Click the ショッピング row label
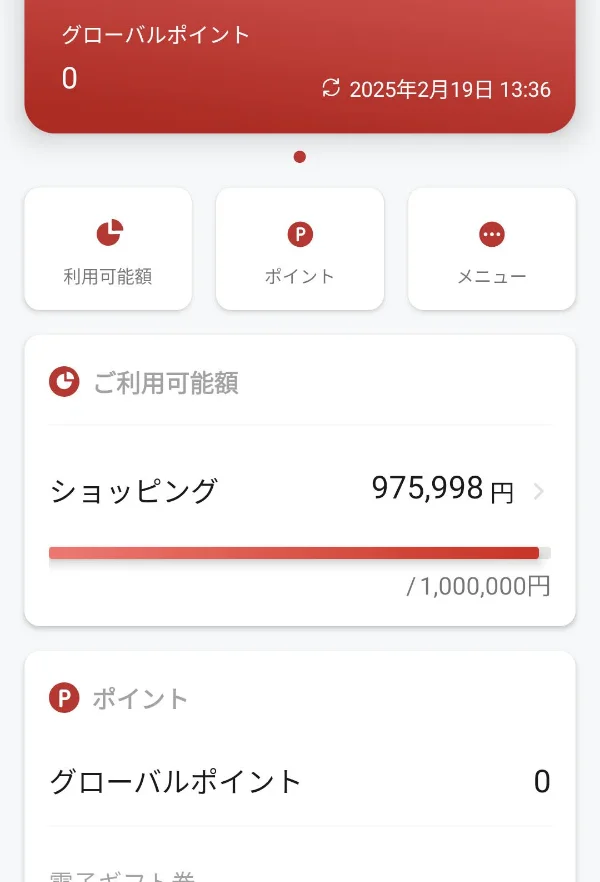This screenshot has height=882, width=600. point(133,491)
